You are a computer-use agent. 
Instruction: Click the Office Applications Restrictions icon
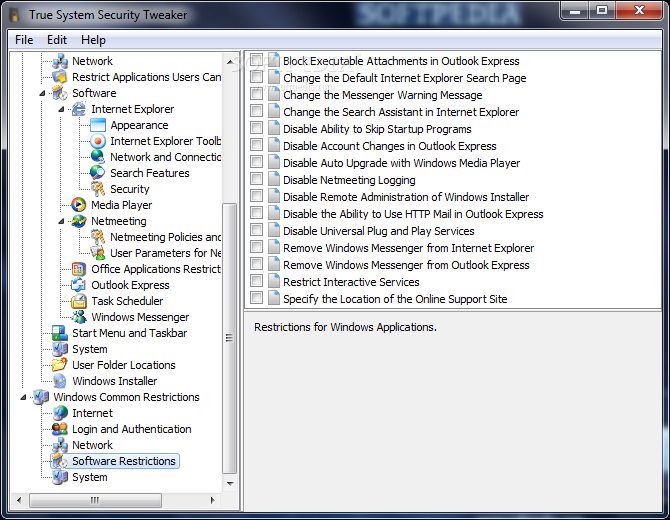tap(79, 269)
